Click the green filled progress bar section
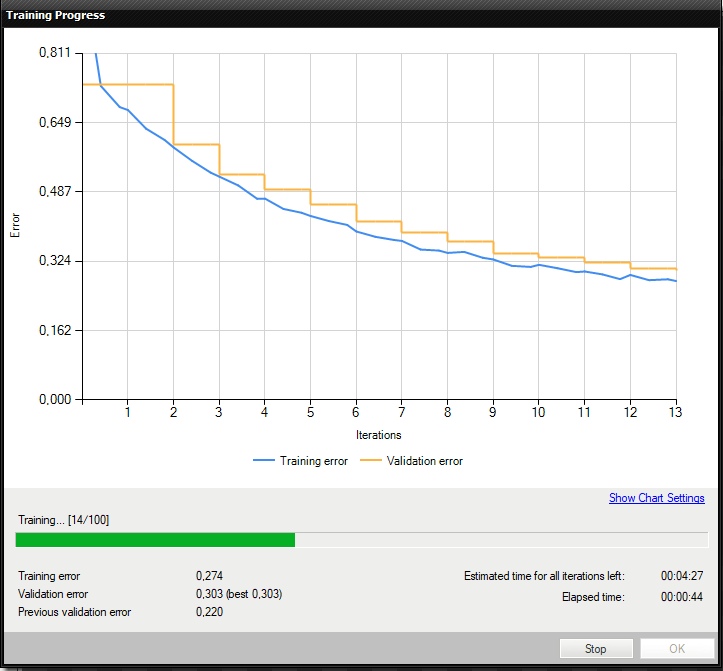 coord(155,540)
